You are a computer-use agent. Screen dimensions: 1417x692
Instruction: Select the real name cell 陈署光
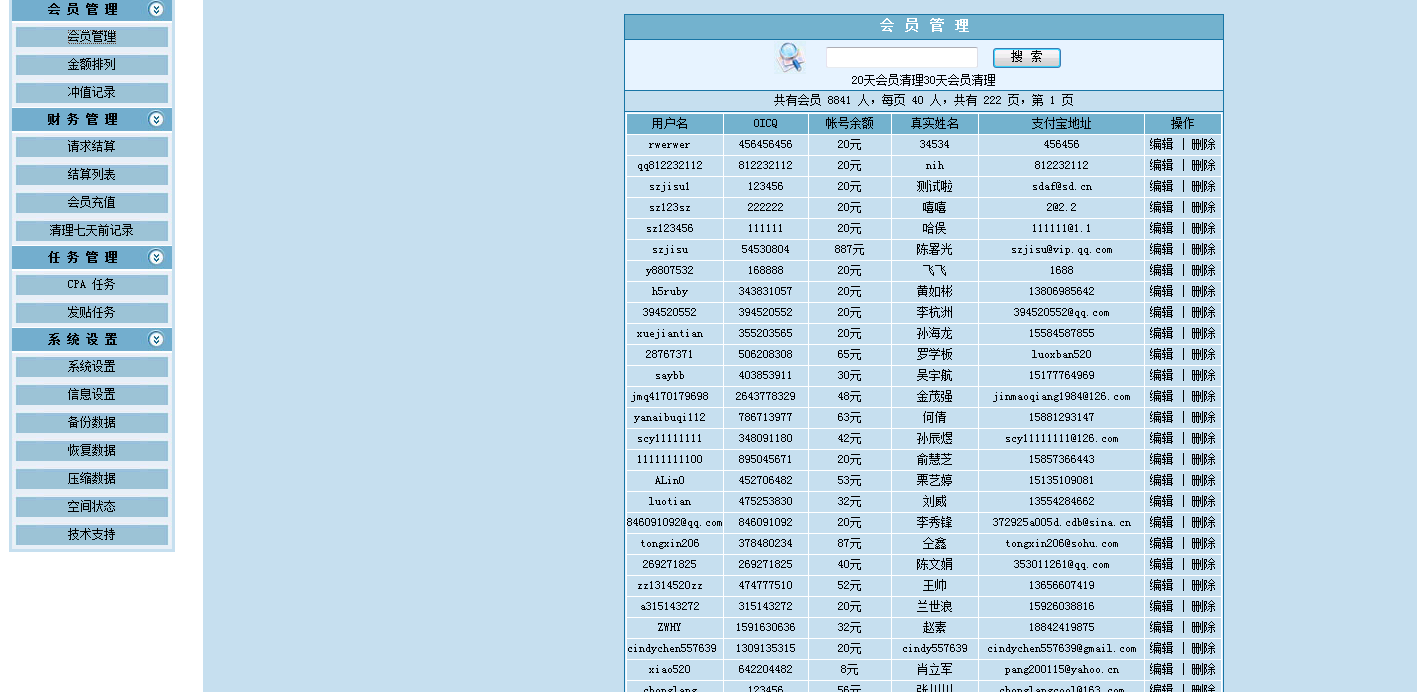(x=934, y=250)
